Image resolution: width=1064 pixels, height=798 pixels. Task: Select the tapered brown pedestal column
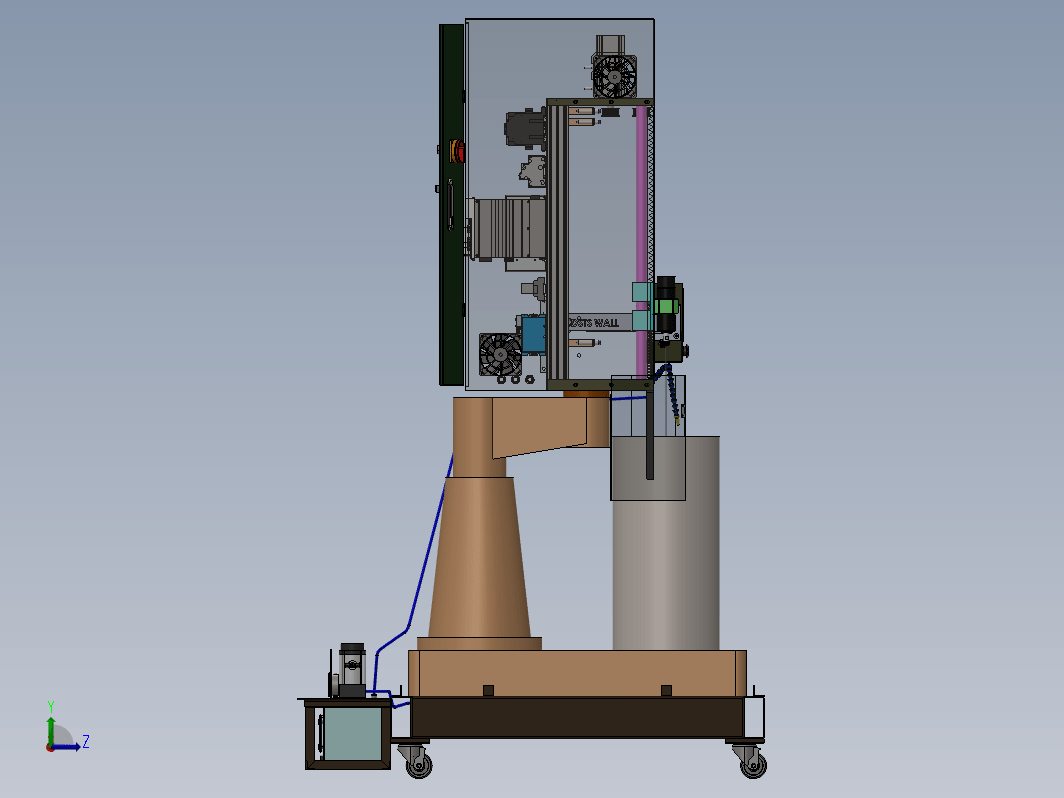click(x=480, y=556)
